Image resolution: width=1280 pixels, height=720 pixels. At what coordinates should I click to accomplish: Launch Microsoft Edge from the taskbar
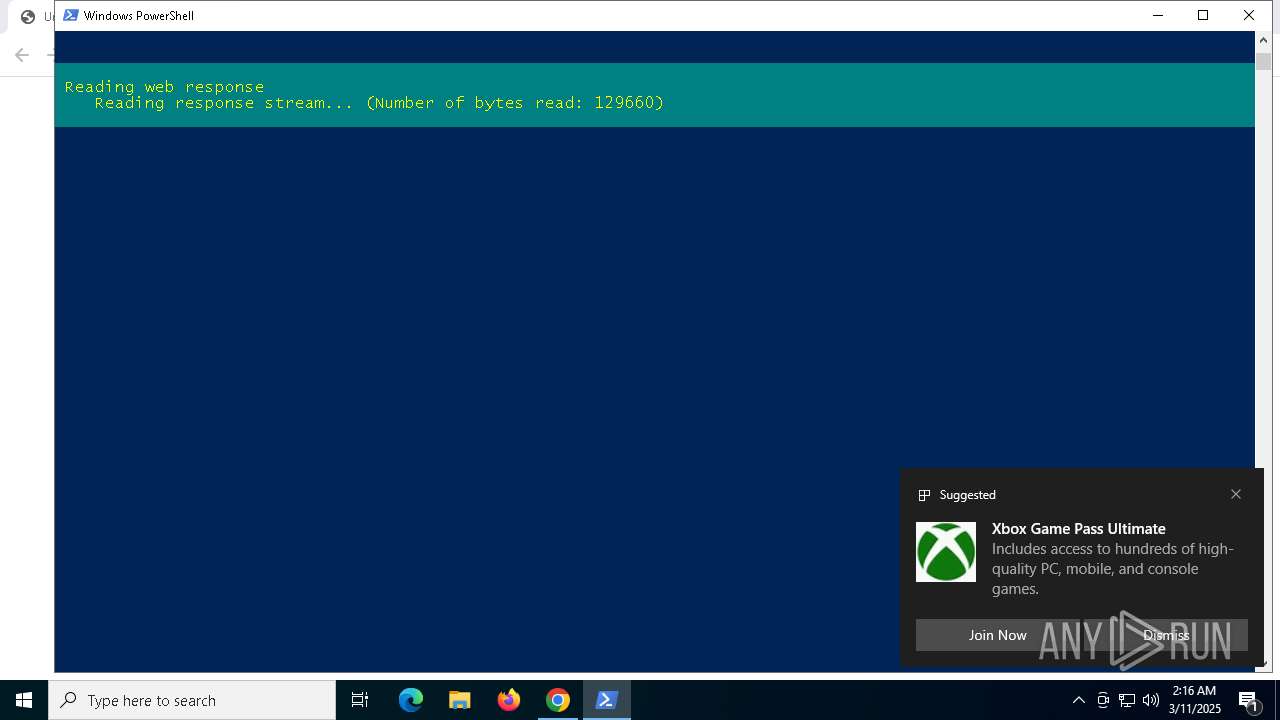[411, 700]
